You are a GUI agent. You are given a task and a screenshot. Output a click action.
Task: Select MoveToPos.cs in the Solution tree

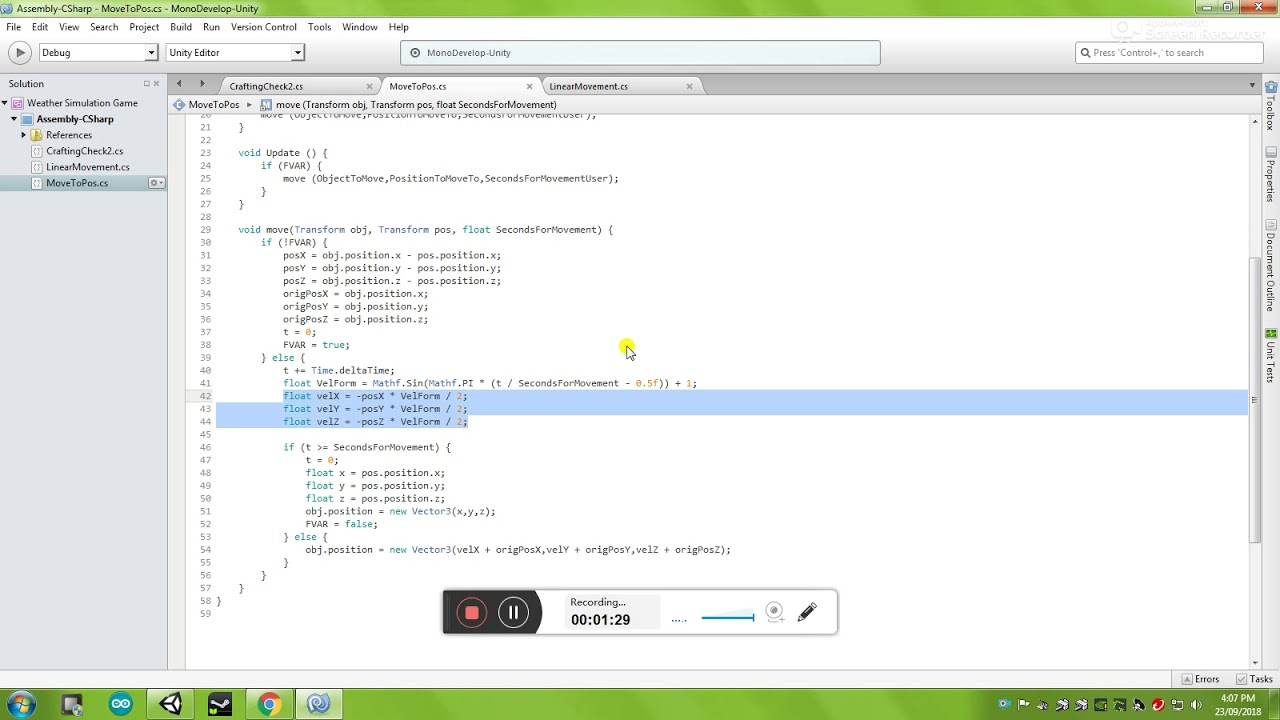tap(76, 183)
